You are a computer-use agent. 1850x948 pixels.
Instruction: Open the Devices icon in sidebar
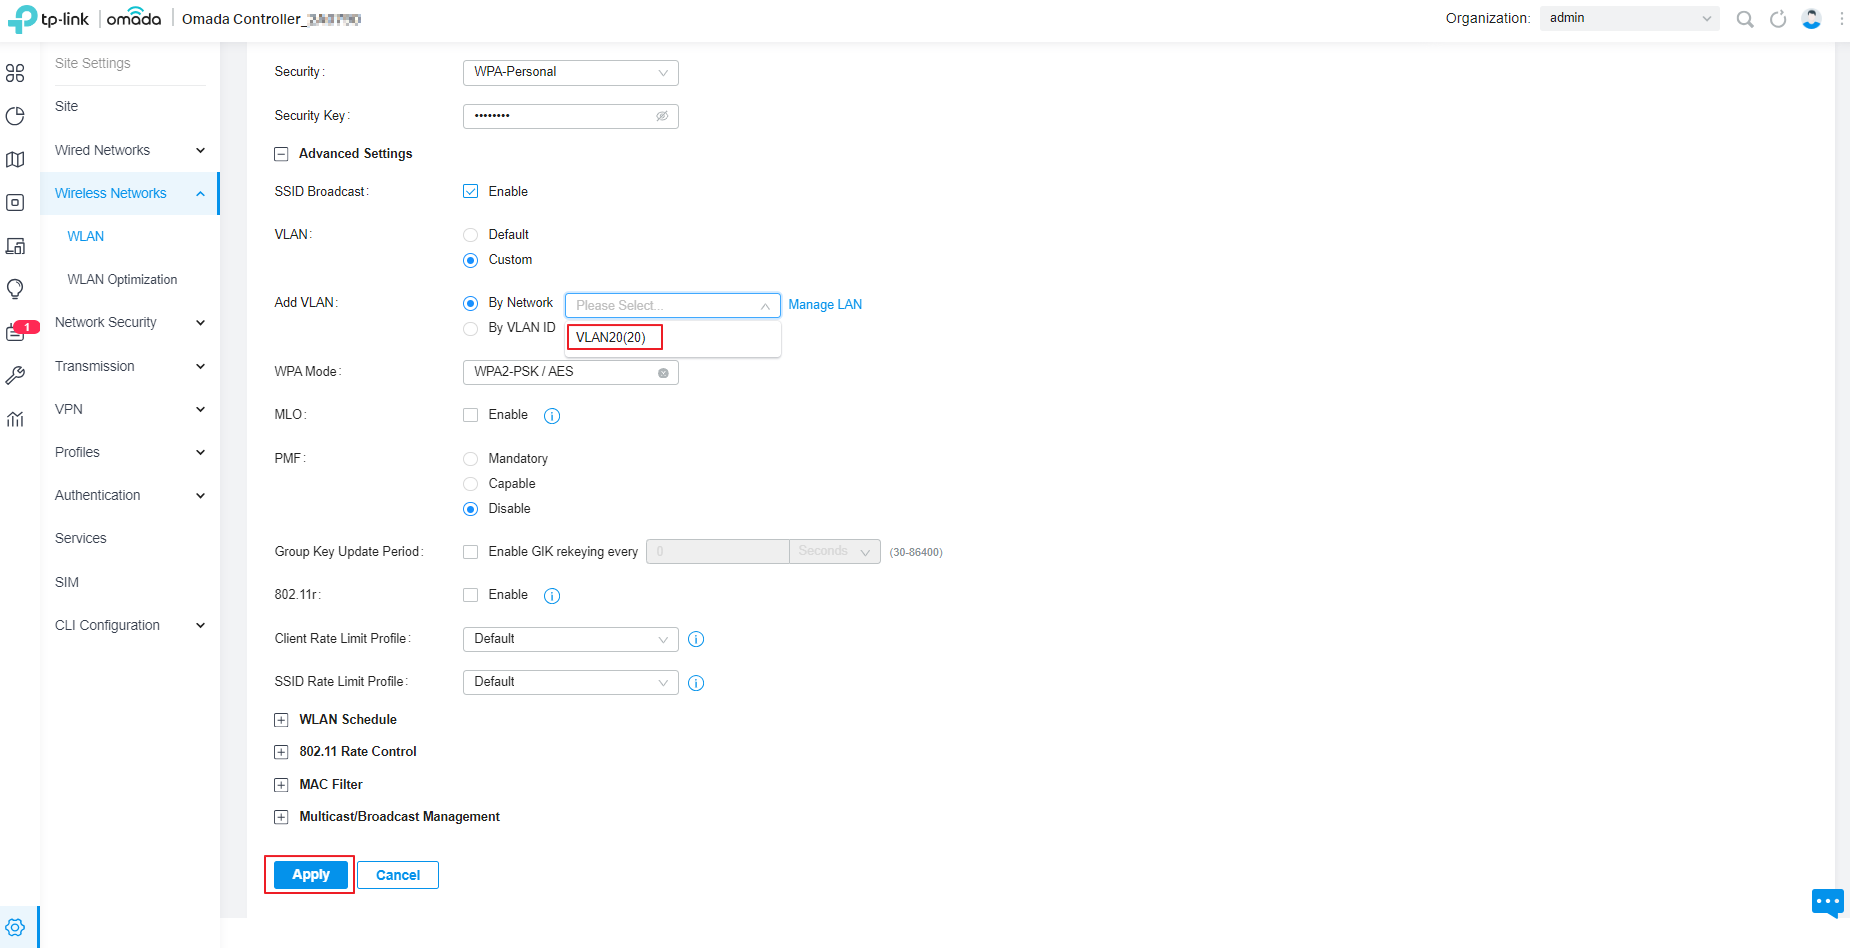(15, 202)
